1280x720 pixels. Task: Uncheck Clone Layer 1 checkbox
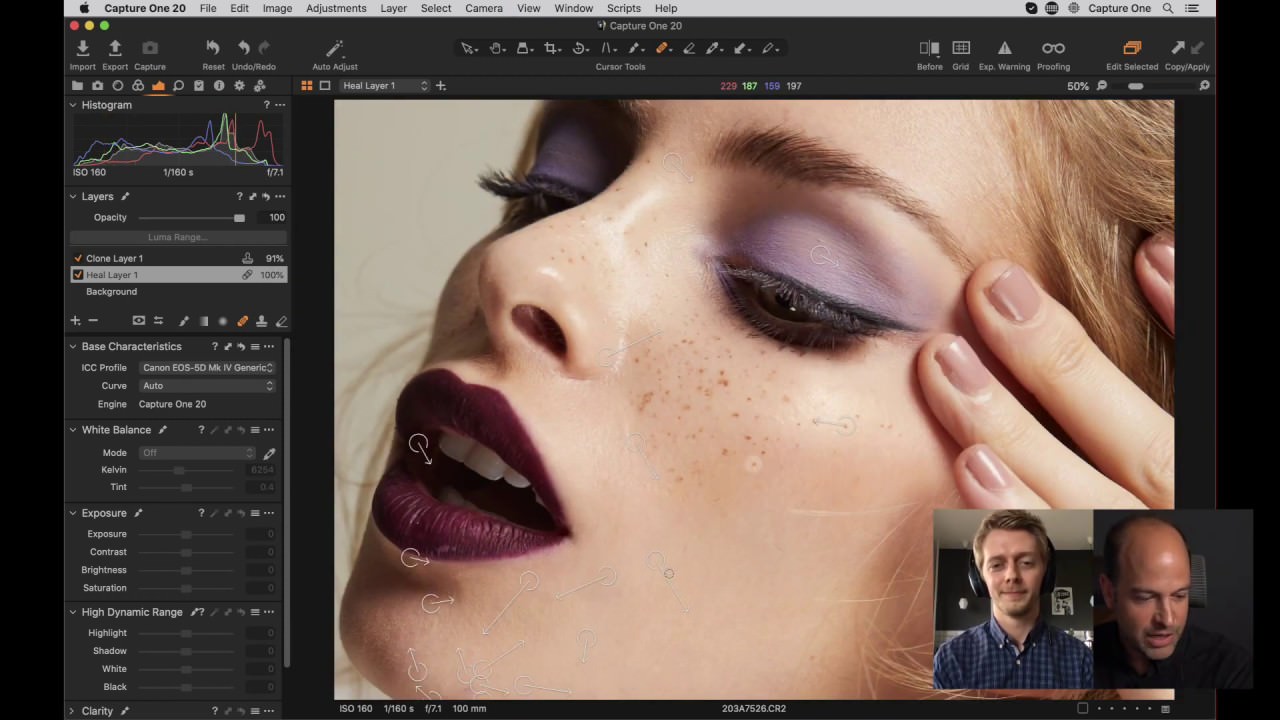(78, 258)
